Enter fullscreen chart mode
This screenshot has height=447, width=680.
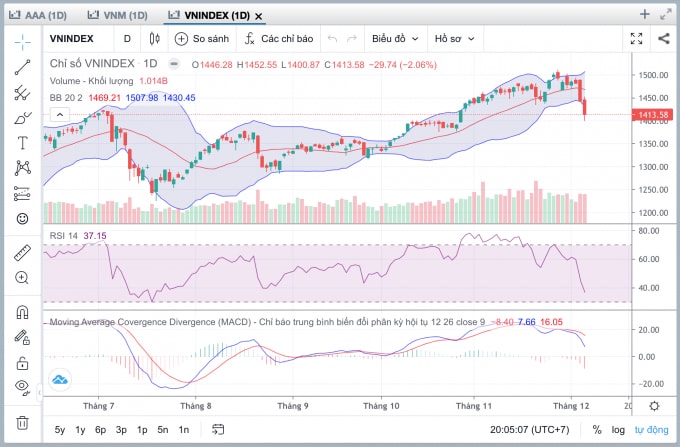coord(636,39)
